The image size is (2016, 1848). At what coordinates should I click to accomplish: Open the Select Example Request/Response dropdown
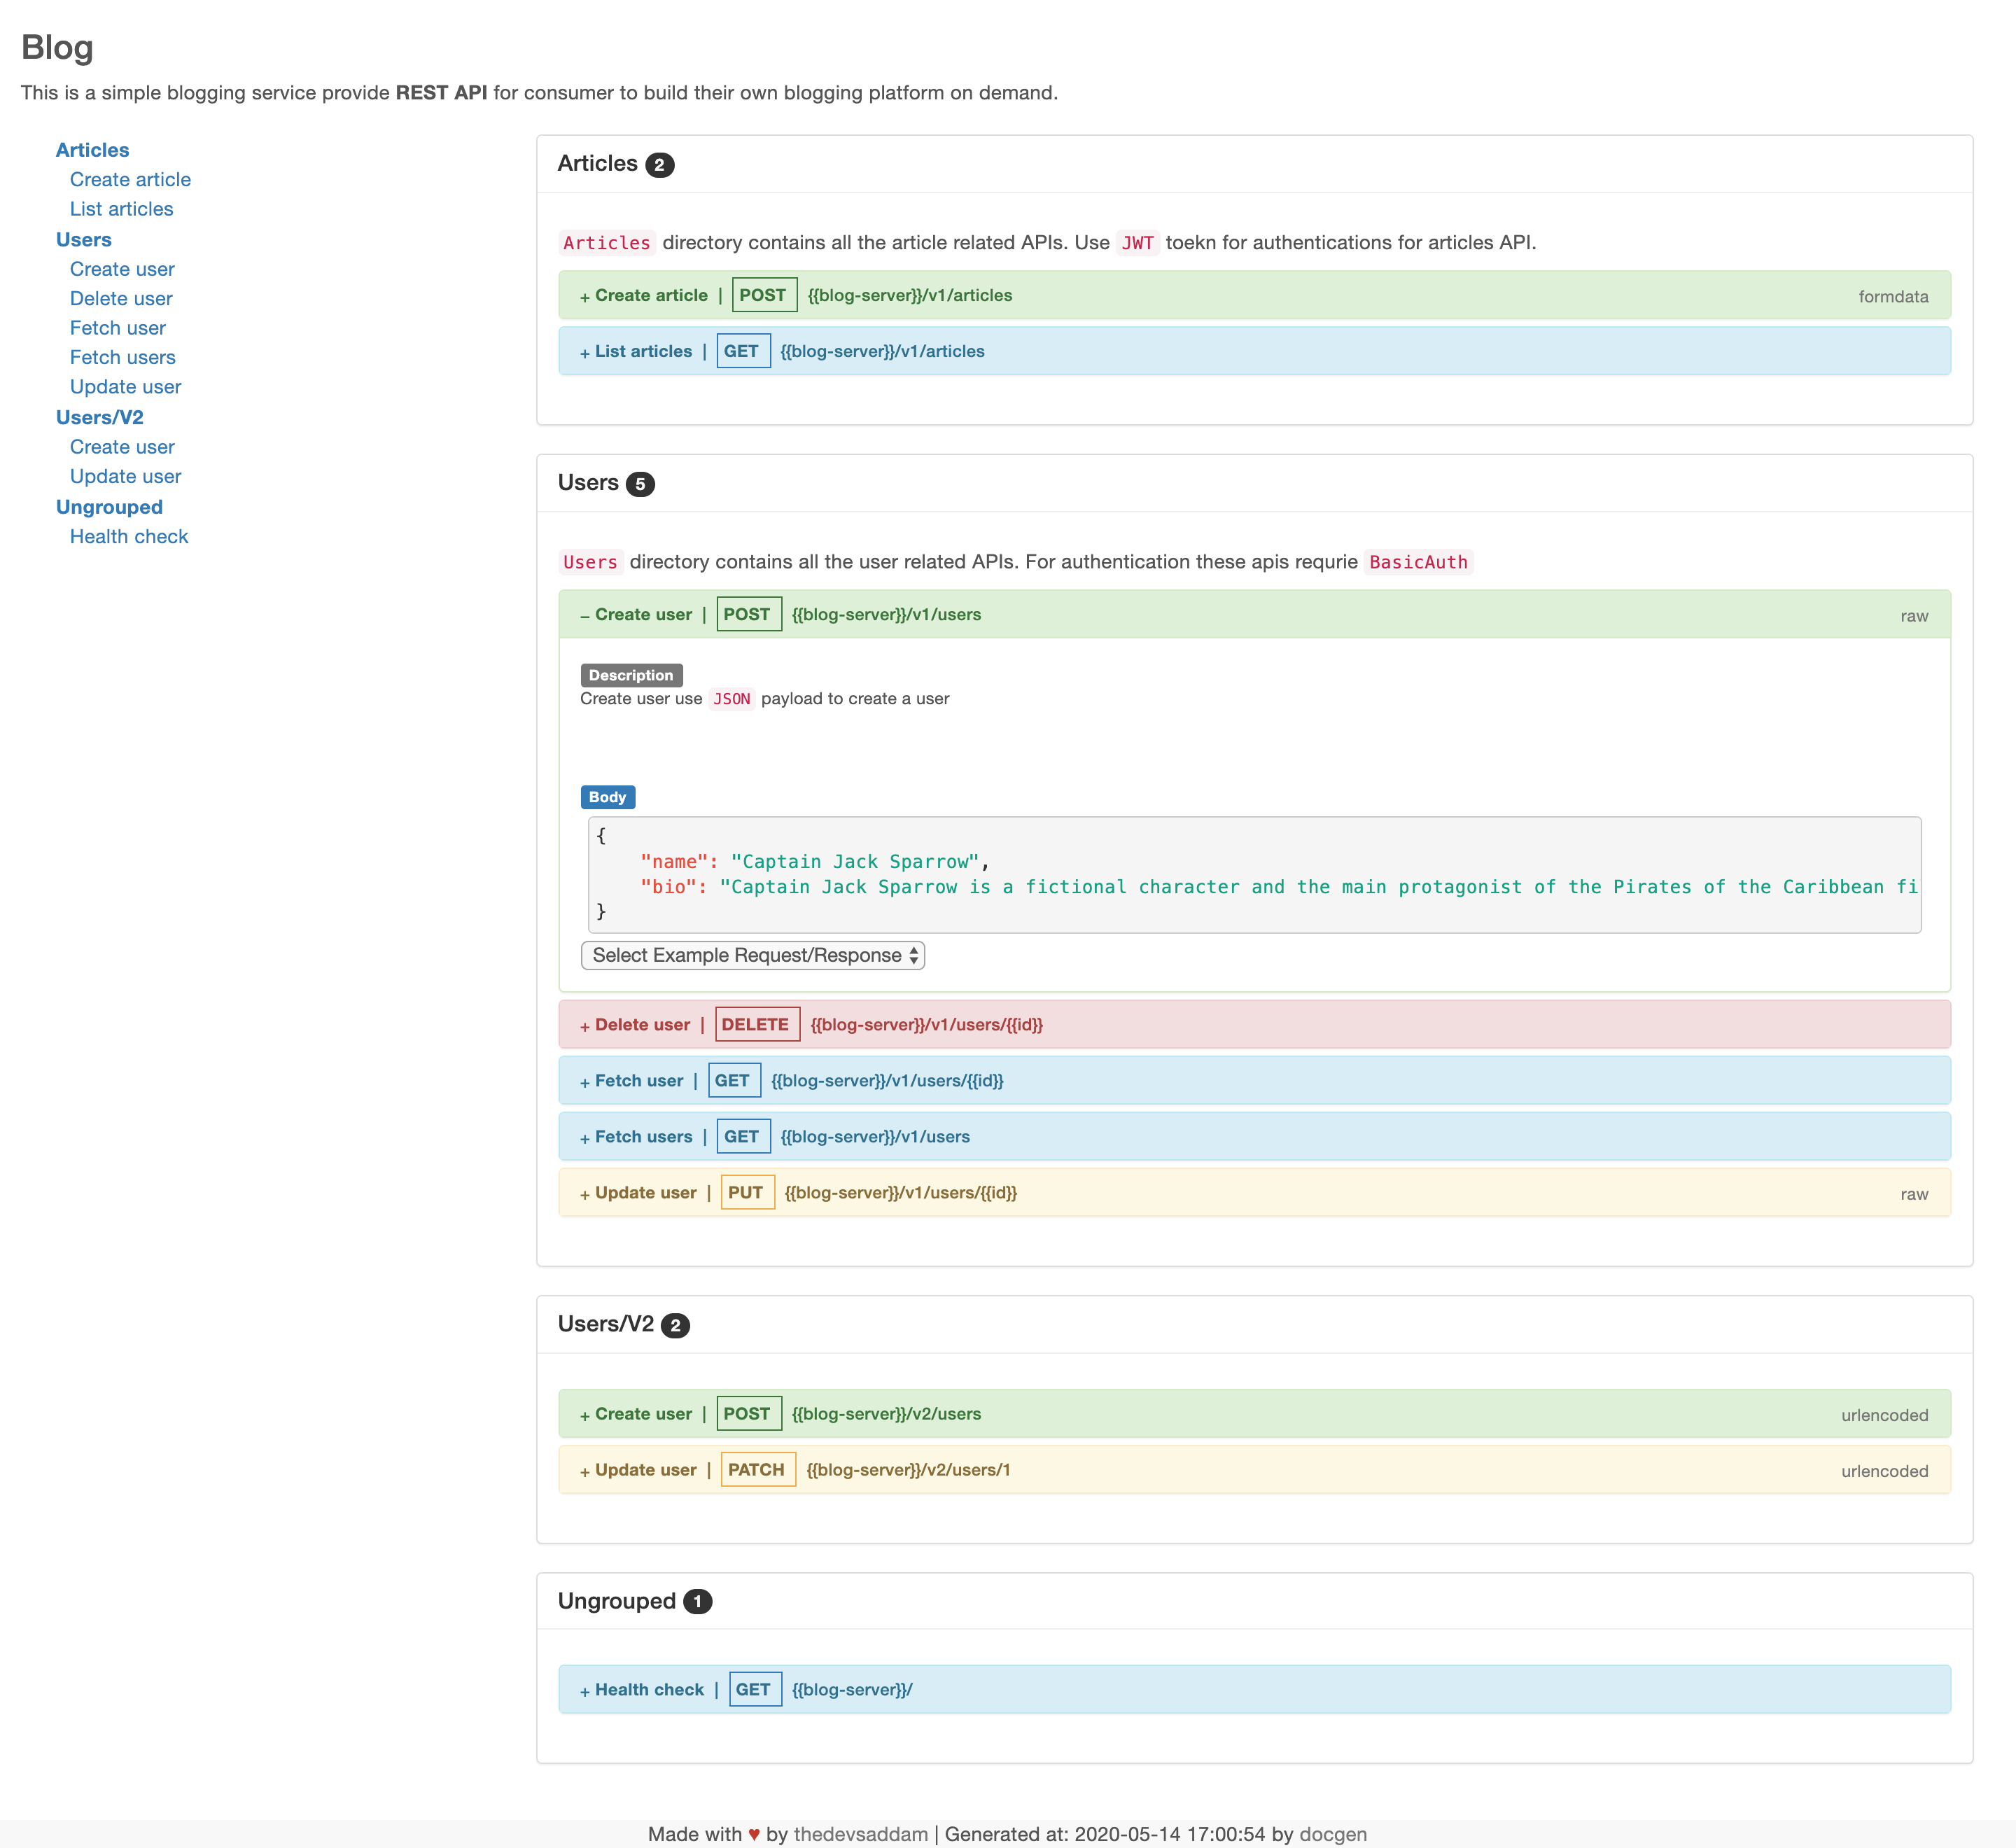751,955
